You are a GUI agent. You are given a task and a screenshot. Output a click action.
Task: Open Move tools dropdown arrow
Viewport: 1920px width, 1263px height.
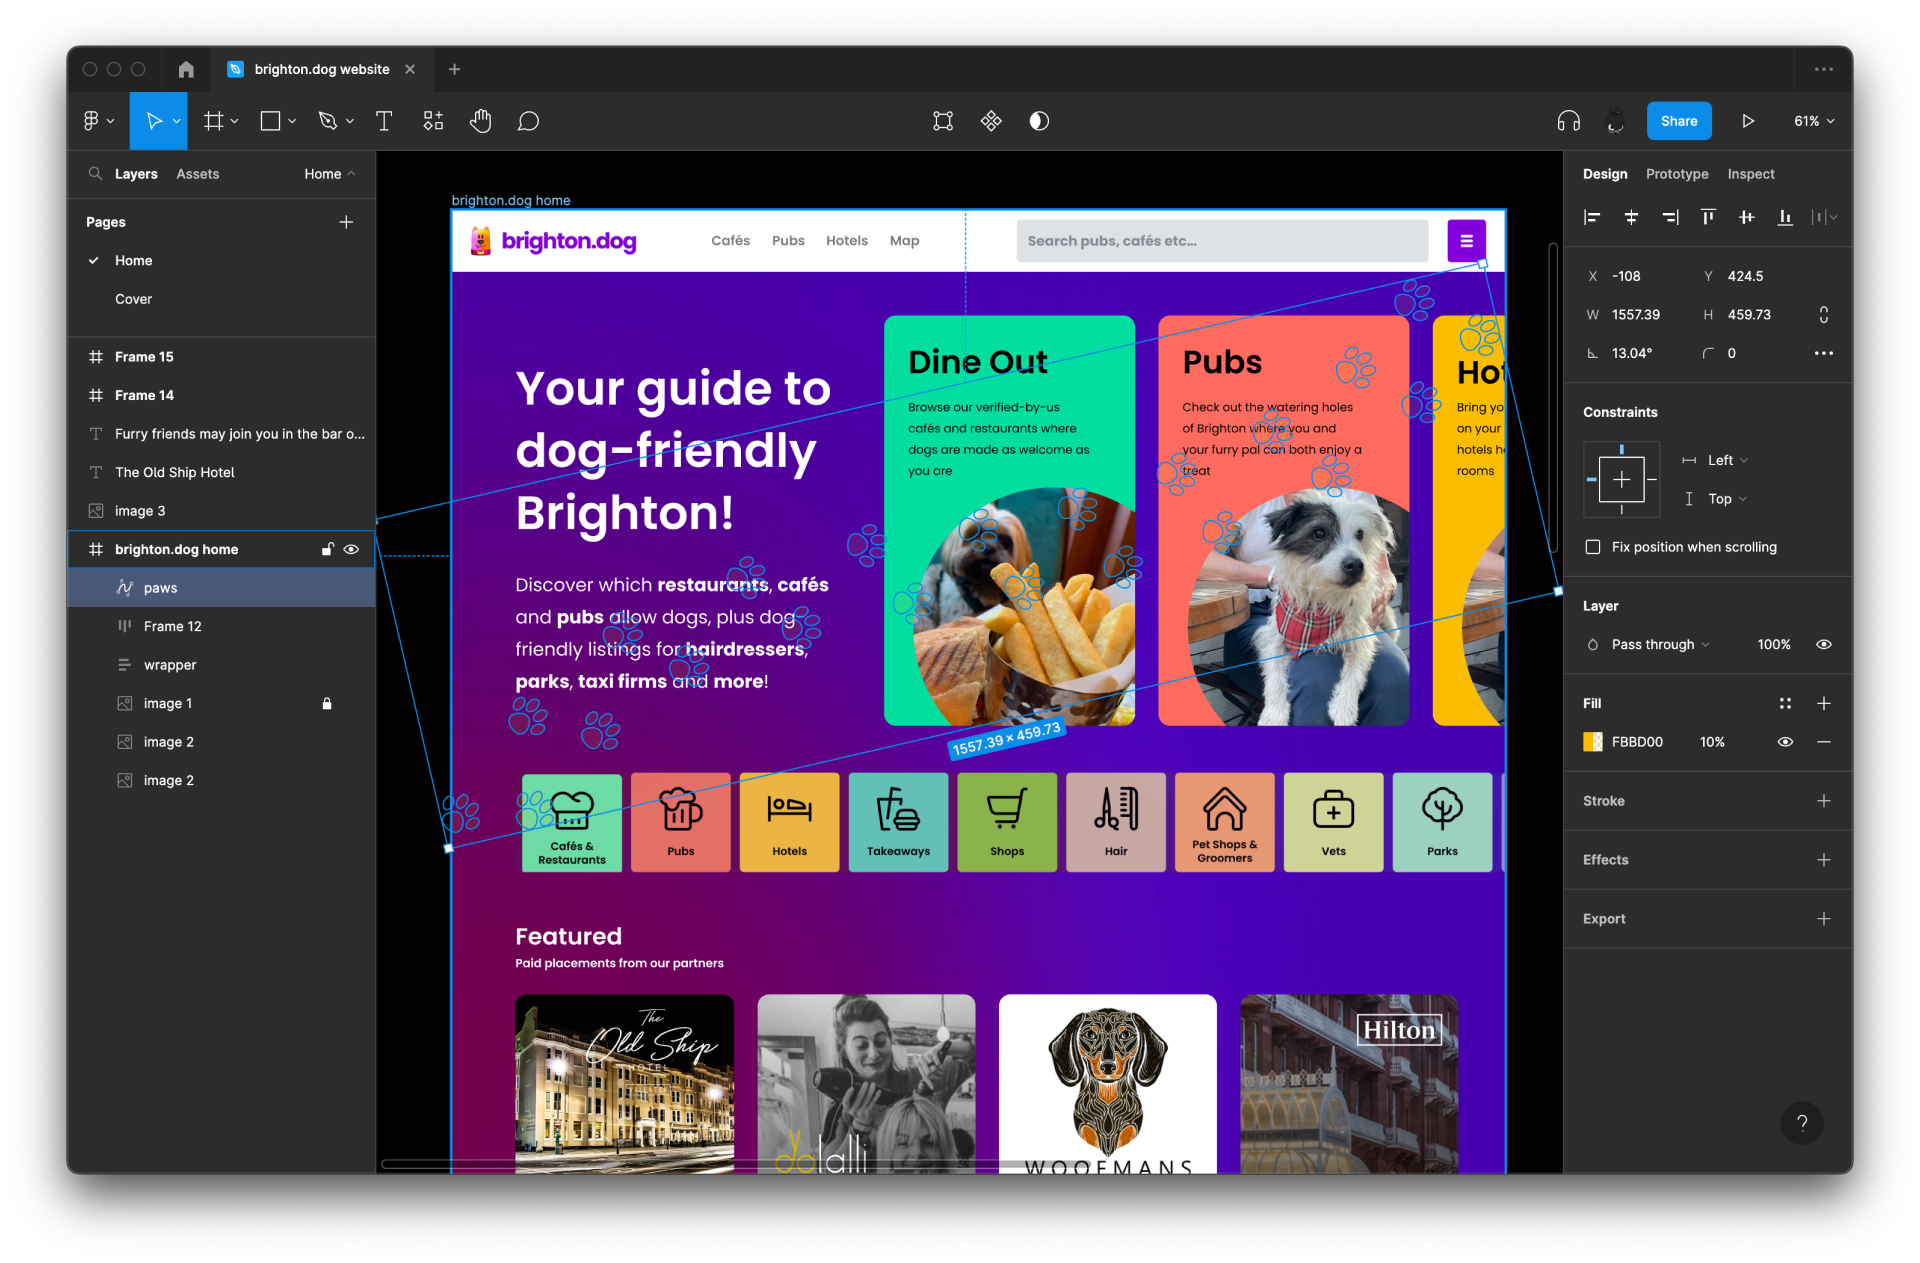177,122
